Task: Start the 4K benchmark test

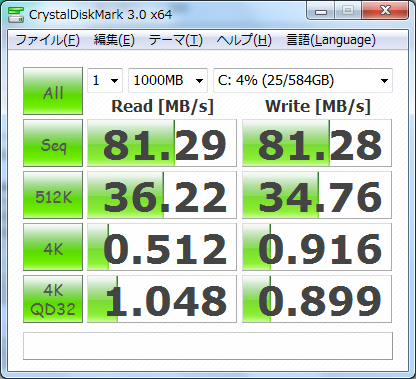Action: click(53, 247)
